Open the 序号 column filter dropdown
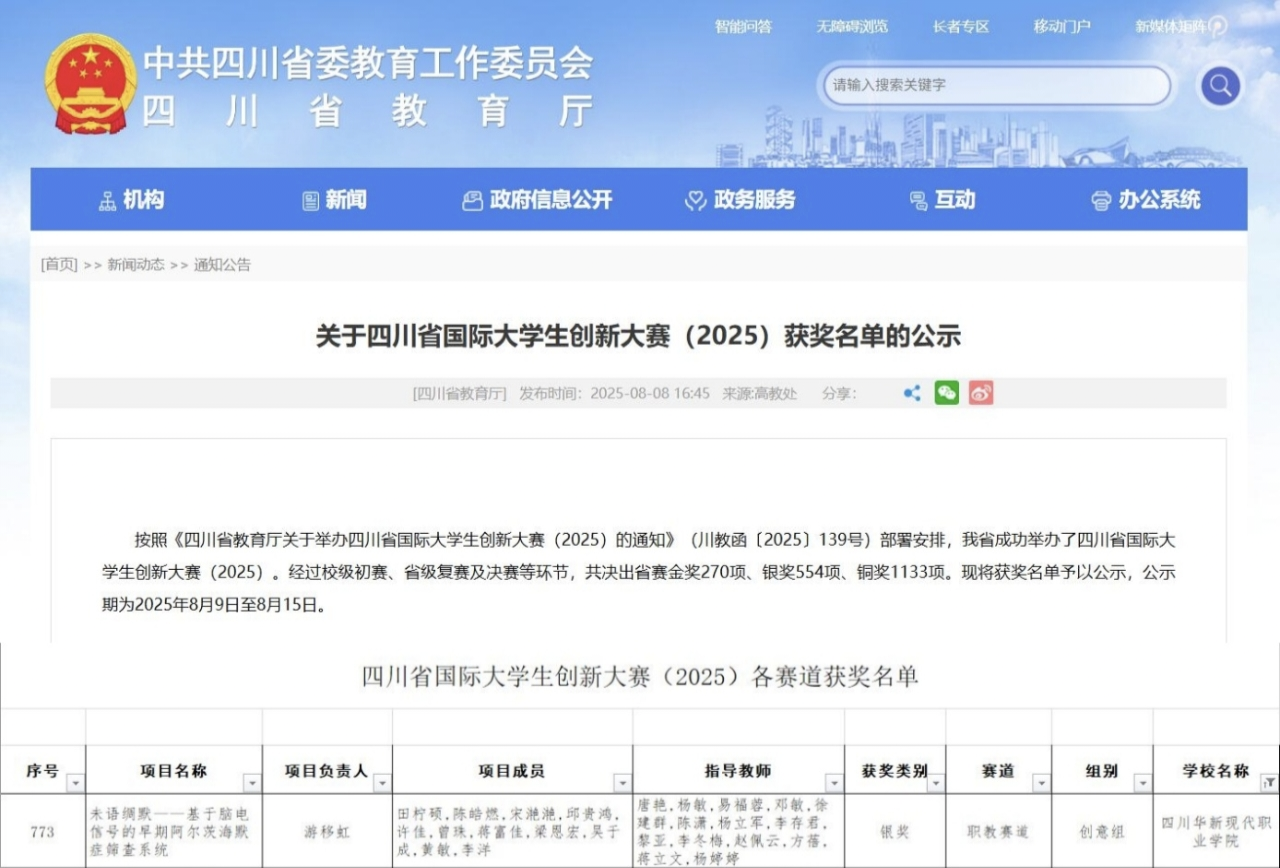Screen dimensions: 1280x868 pyautogui.click(x=76, y=784)
